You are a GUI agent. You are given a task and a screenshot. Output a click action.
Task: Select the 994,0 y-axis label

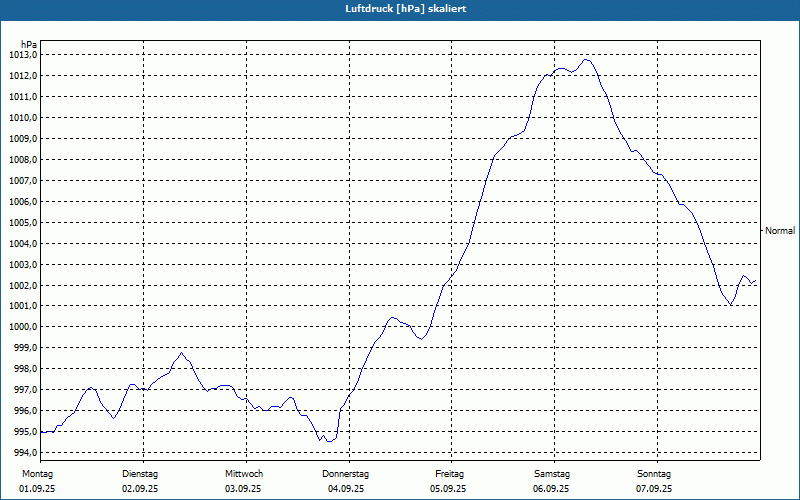tap(24, 452)
